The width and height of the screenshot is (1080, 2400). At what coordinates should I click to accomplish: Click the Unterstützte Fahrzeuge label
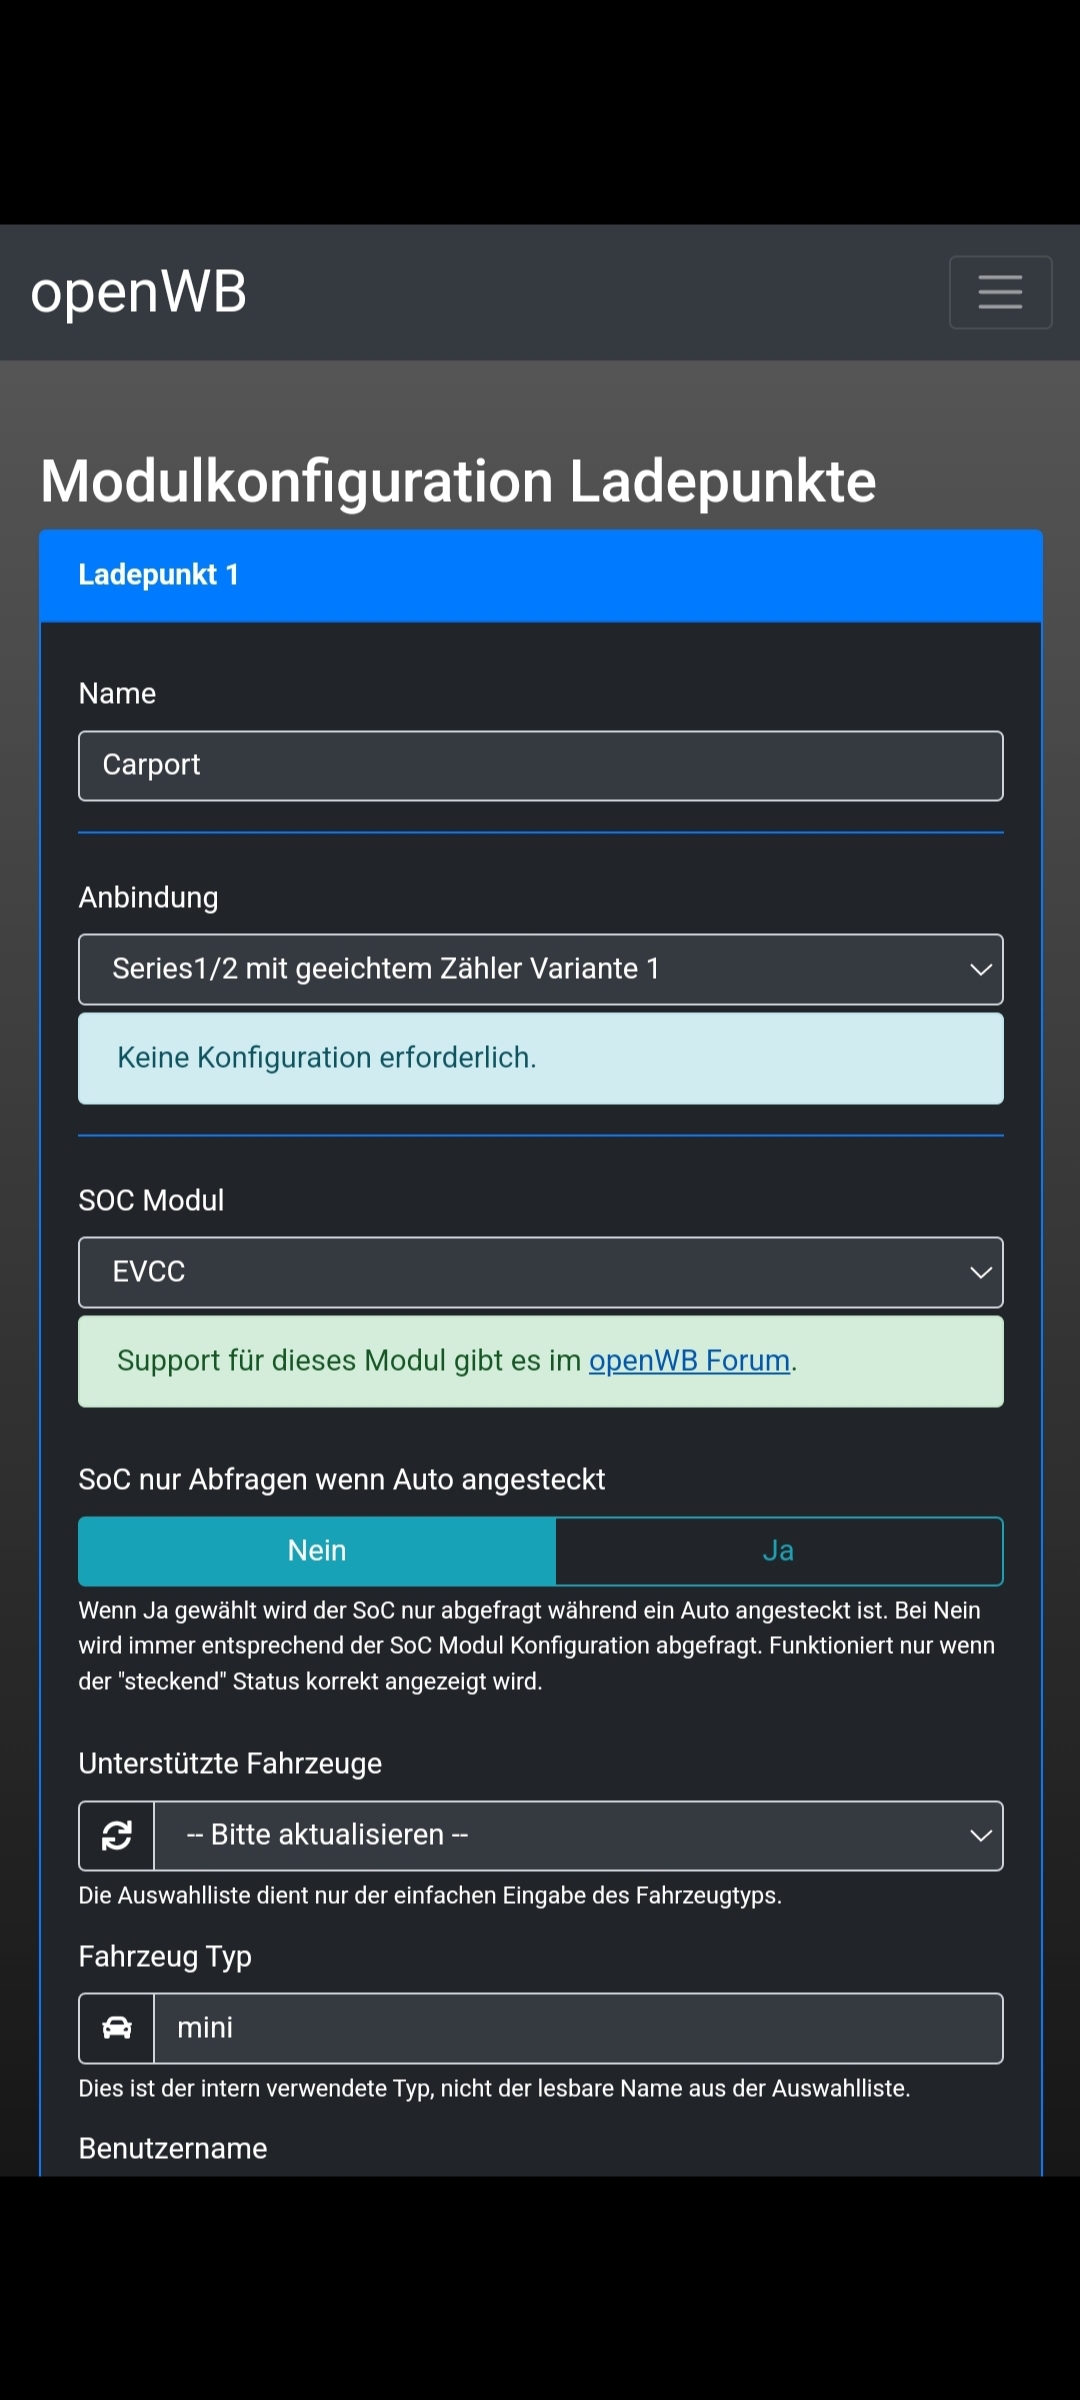pos(230,1763)
